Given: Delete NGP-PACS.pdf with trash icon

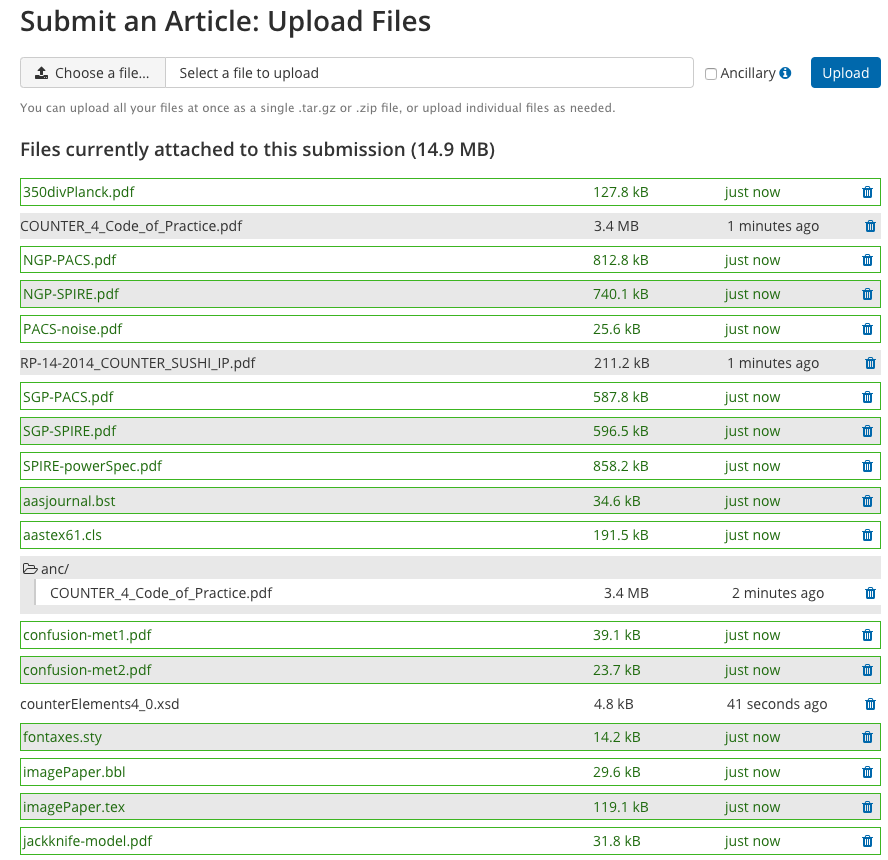Looking at the screenshot, I should pyautogui.click(x=867, y=260).
